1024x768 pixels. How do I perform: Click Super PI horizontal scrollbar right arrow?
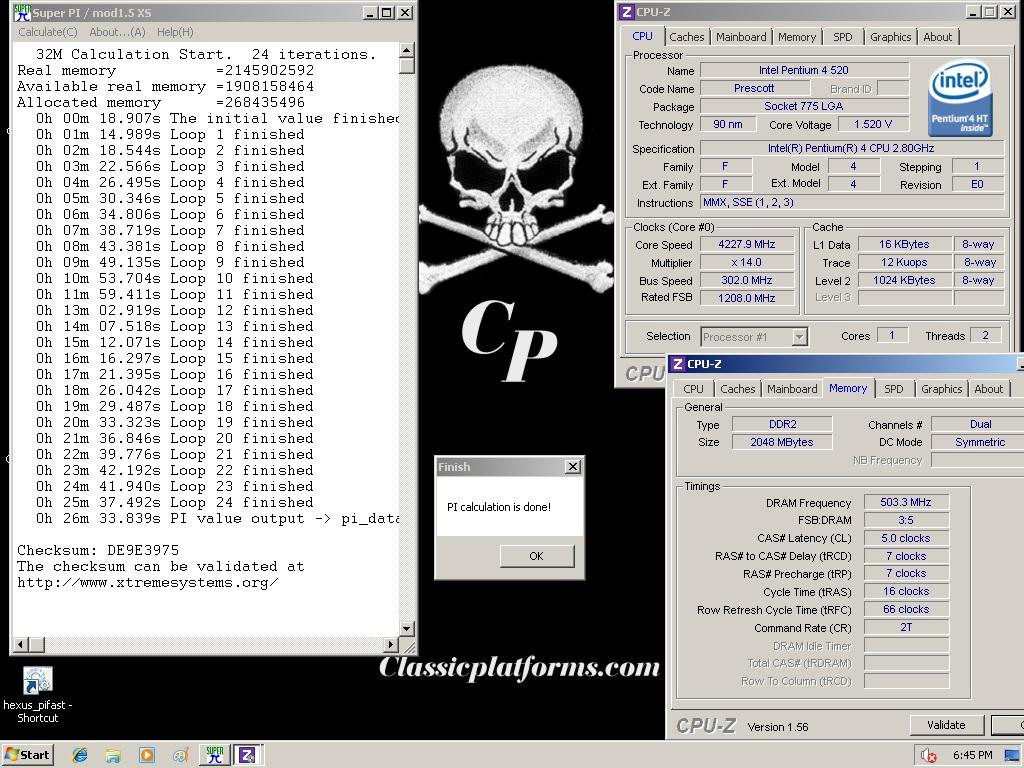click(391, 645)
